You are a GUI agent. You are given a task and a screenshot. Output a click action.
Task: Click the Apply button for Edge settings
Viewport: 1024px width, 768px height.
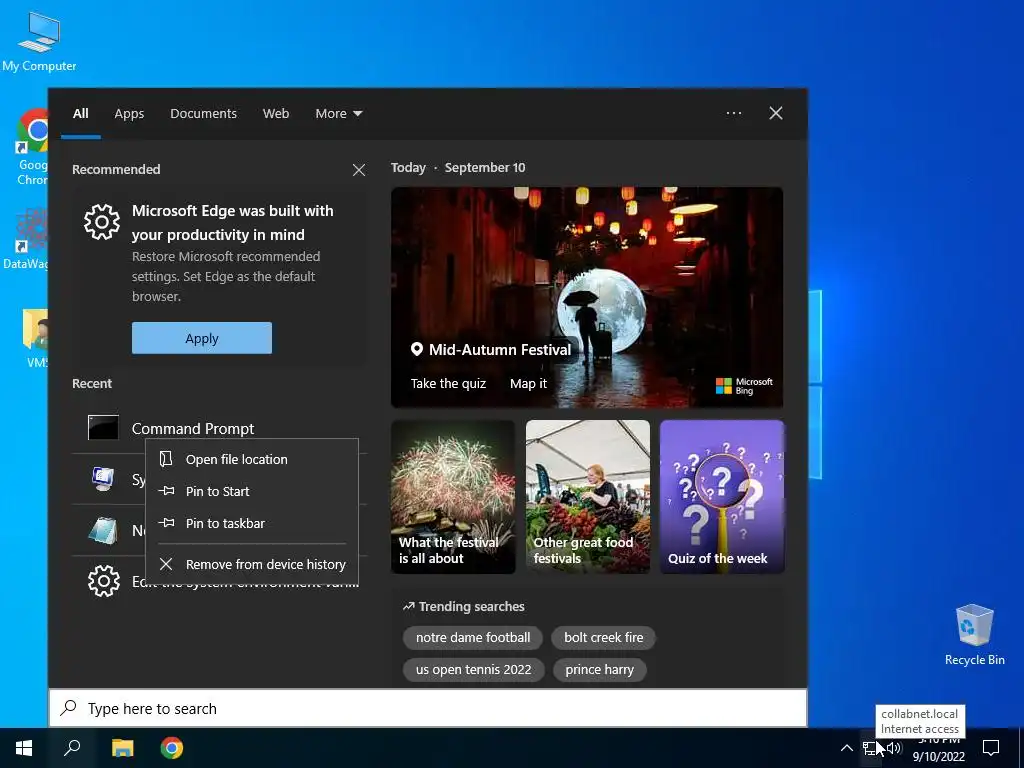(x=202, y=338)
